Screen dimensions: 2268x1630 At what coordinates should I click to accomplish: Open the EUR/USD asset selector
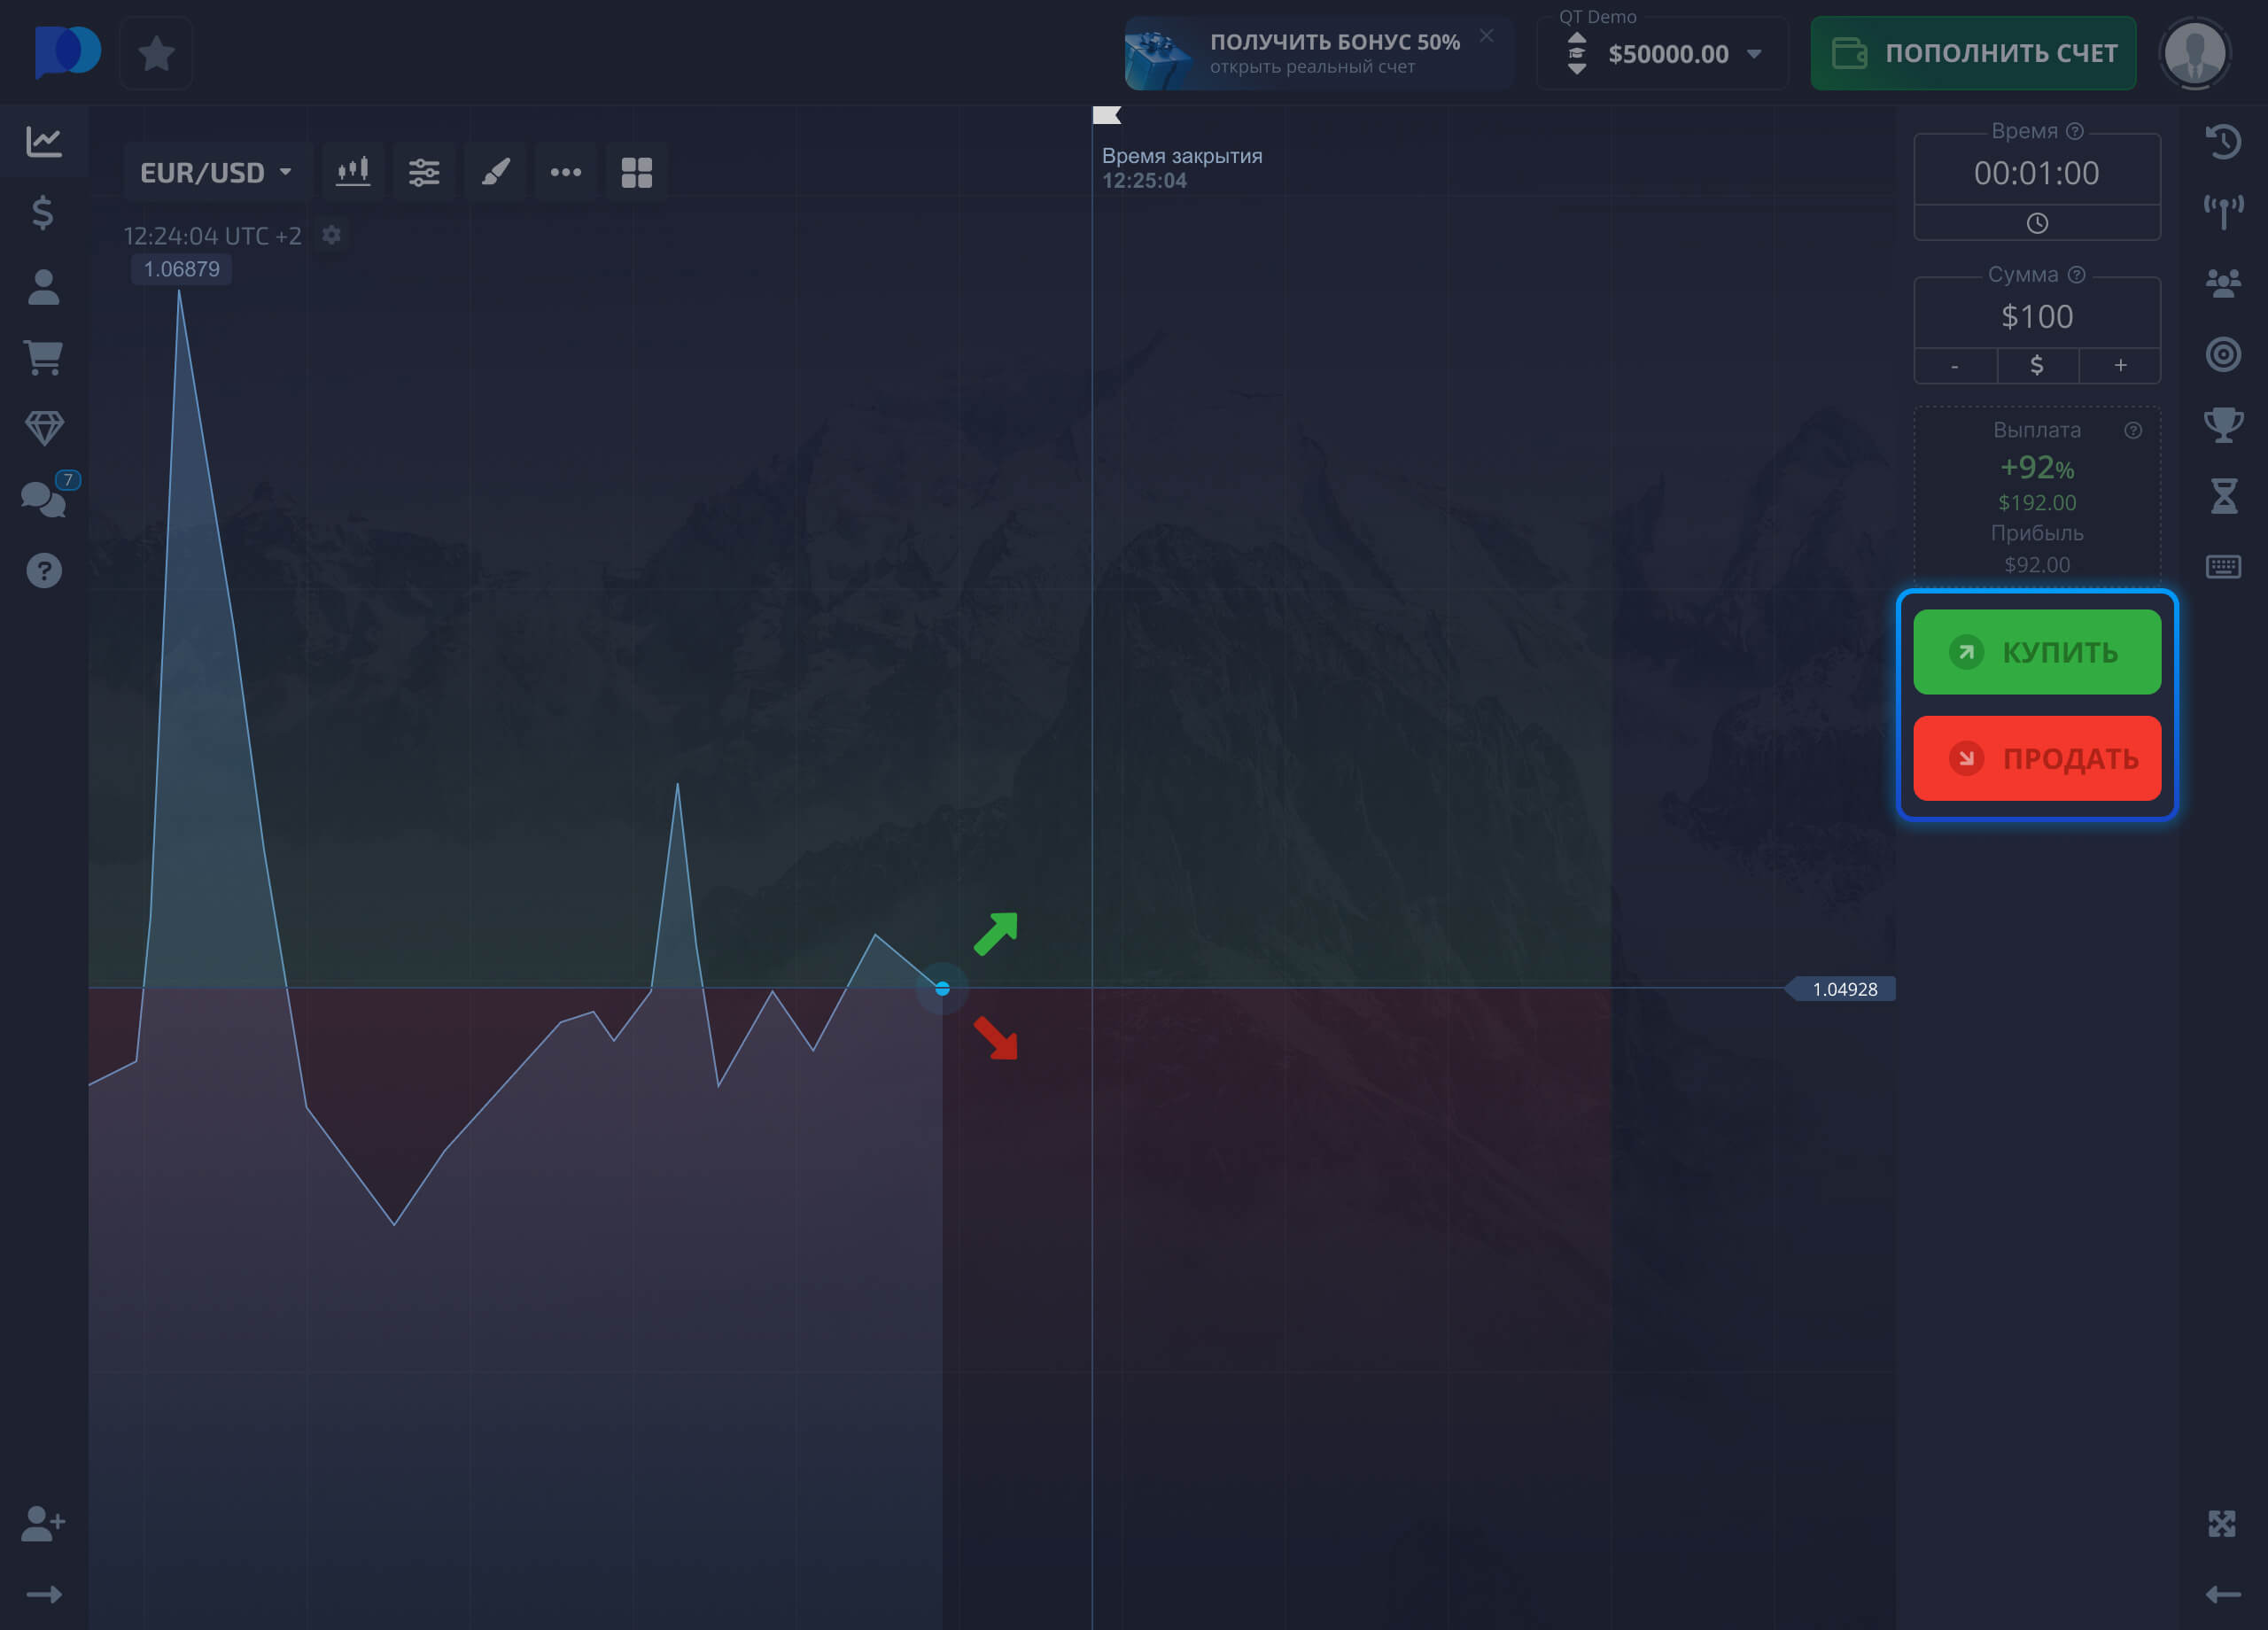215,171
